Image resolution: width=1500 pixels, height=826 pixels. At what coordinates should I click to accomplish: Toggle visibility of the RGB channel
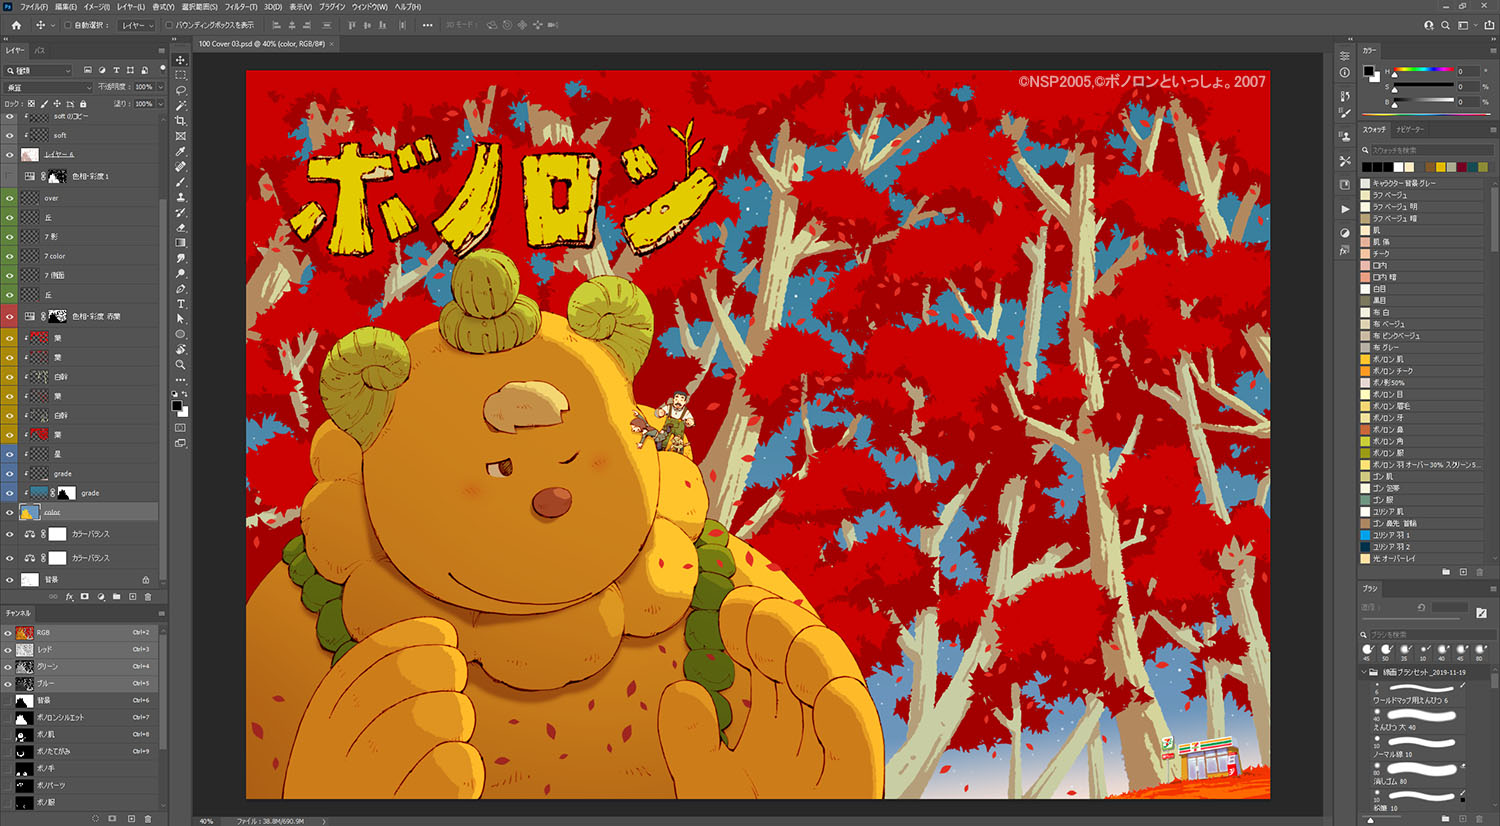[8, 633]
